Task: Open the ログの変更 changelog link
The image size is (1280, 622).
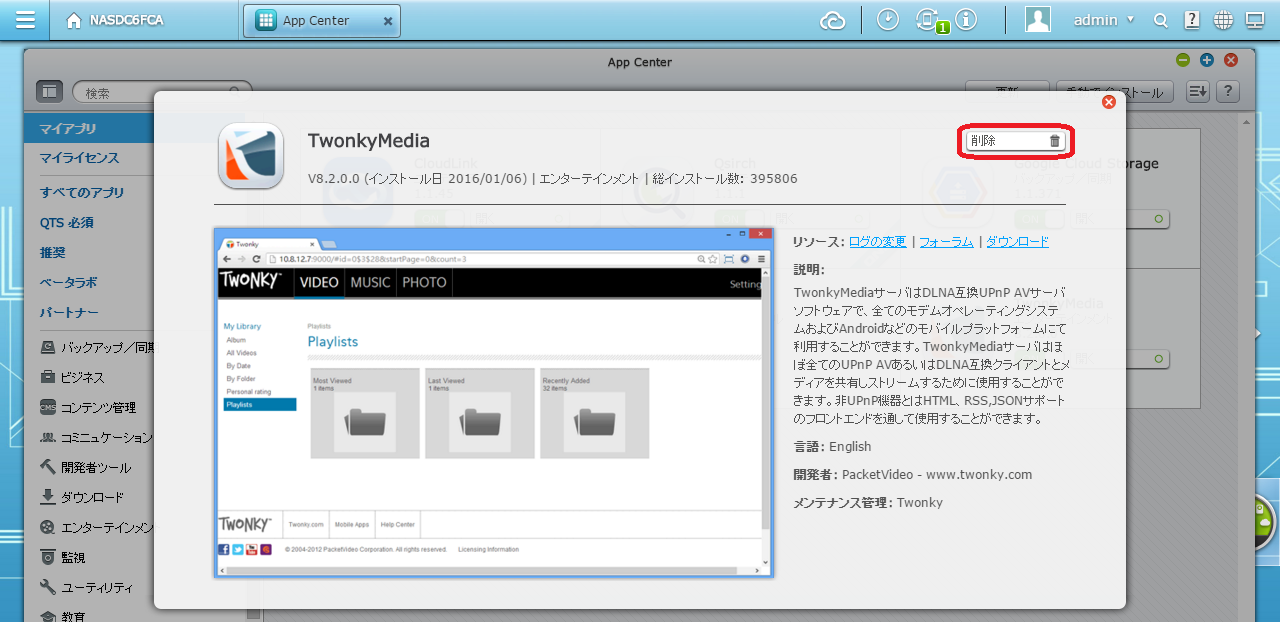Action: coord(878,241)
